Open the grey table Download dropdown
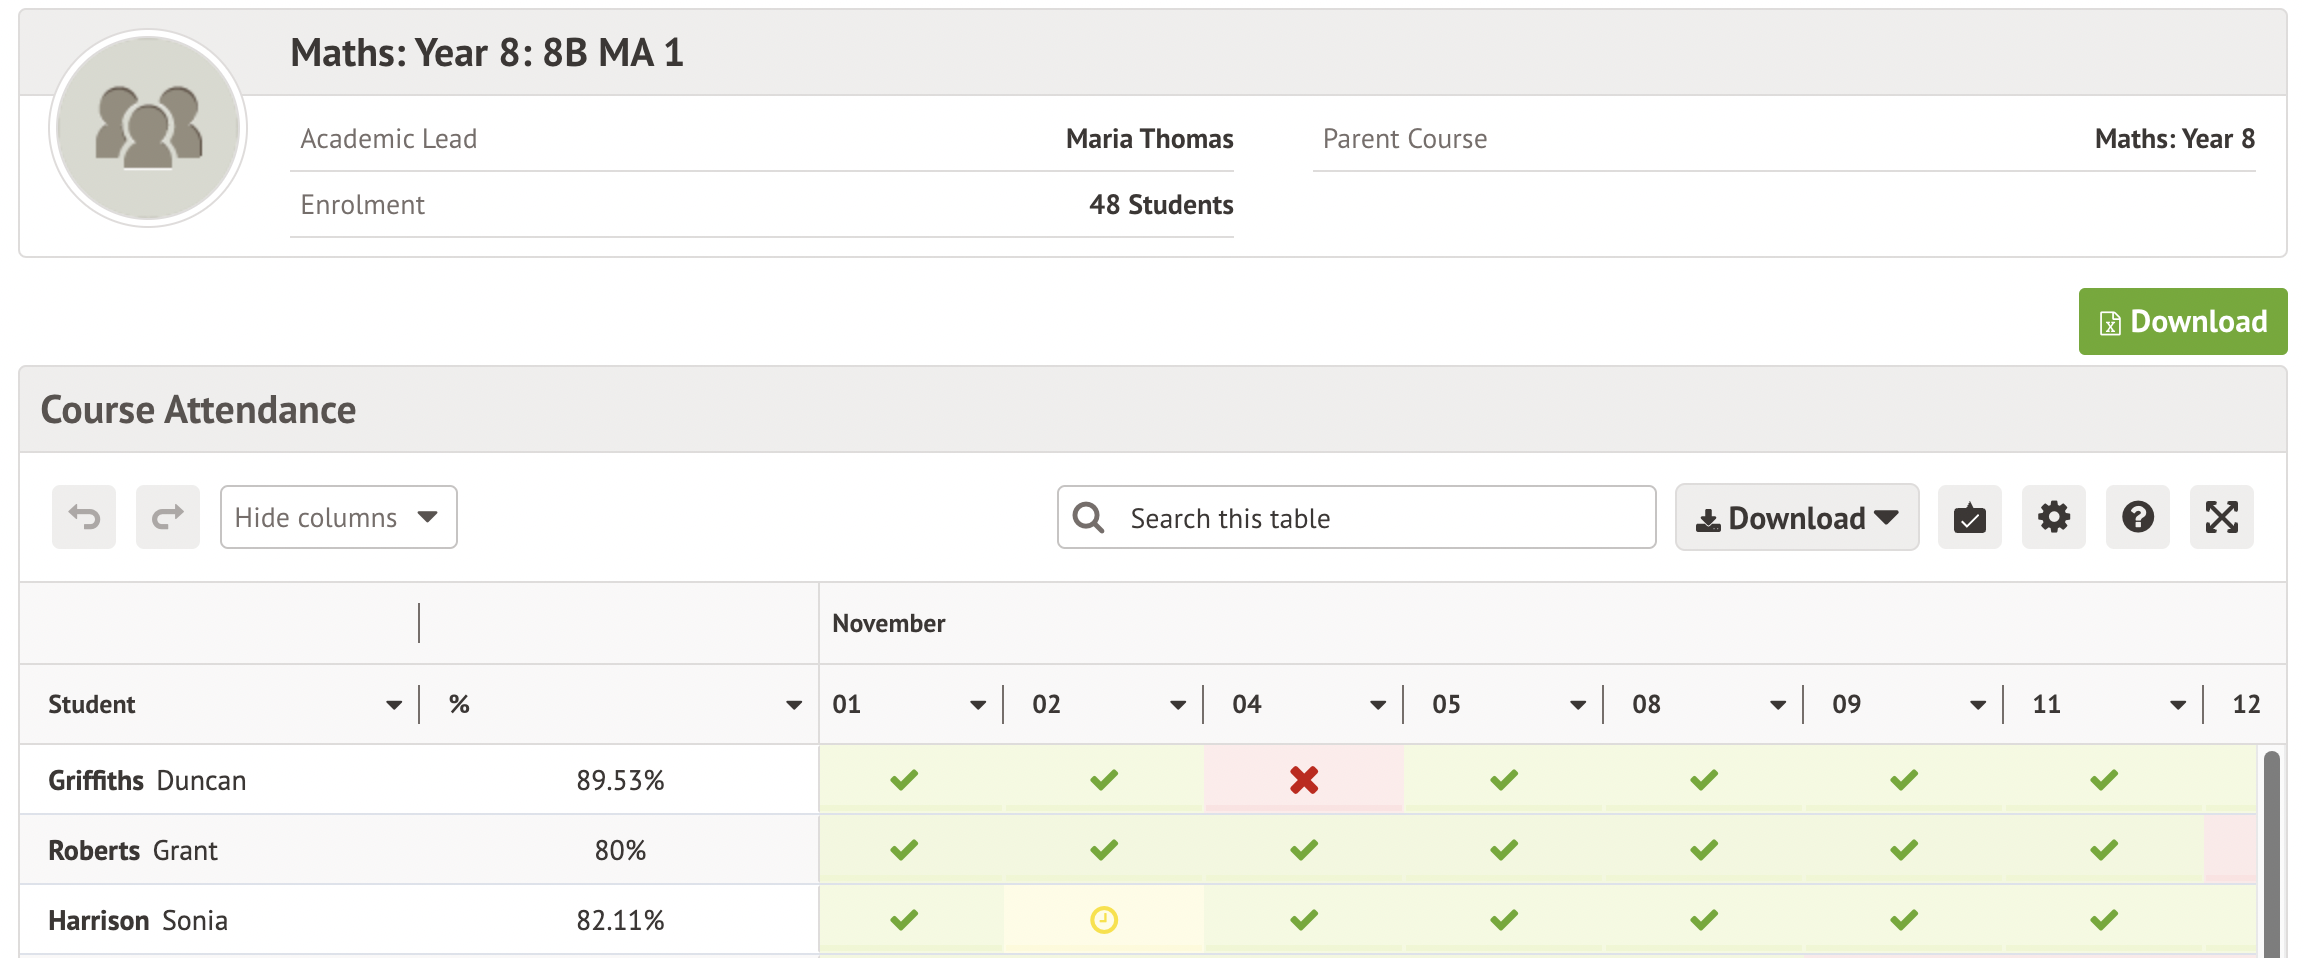Screen dimensions: 2304x958 point(1796,518)
